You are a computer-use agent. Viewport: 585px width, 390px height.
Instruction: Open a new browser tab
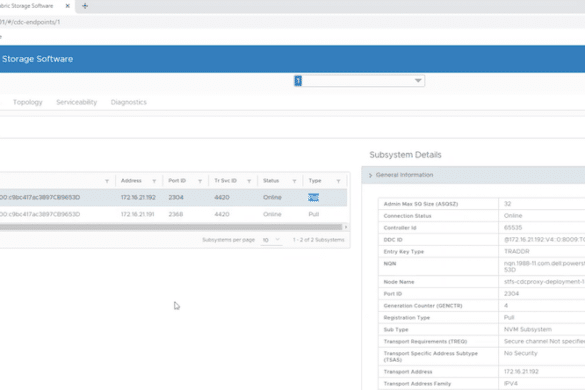coord(85,6)
